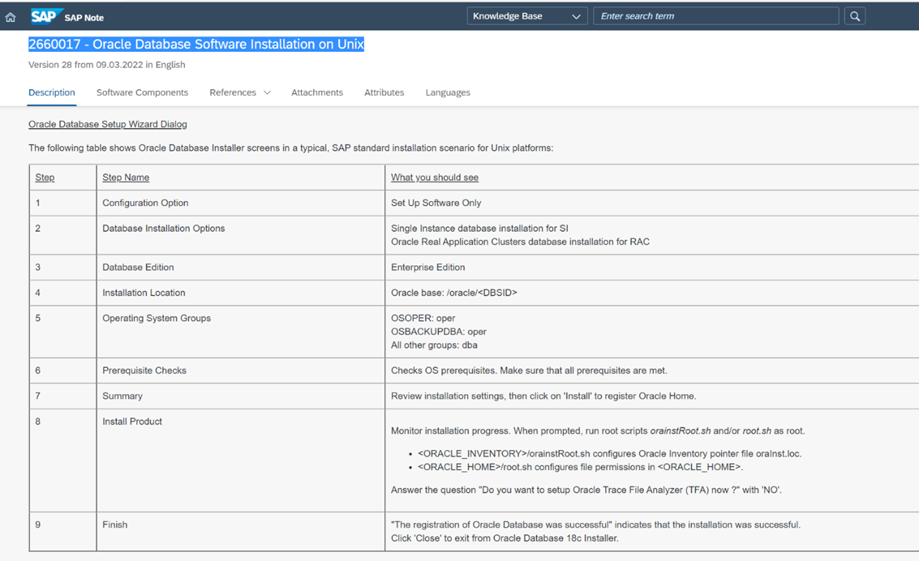Viewport: 919px width, 561px height.
Task: Click Oracle Real Application Clusters line
Action: 520,242
